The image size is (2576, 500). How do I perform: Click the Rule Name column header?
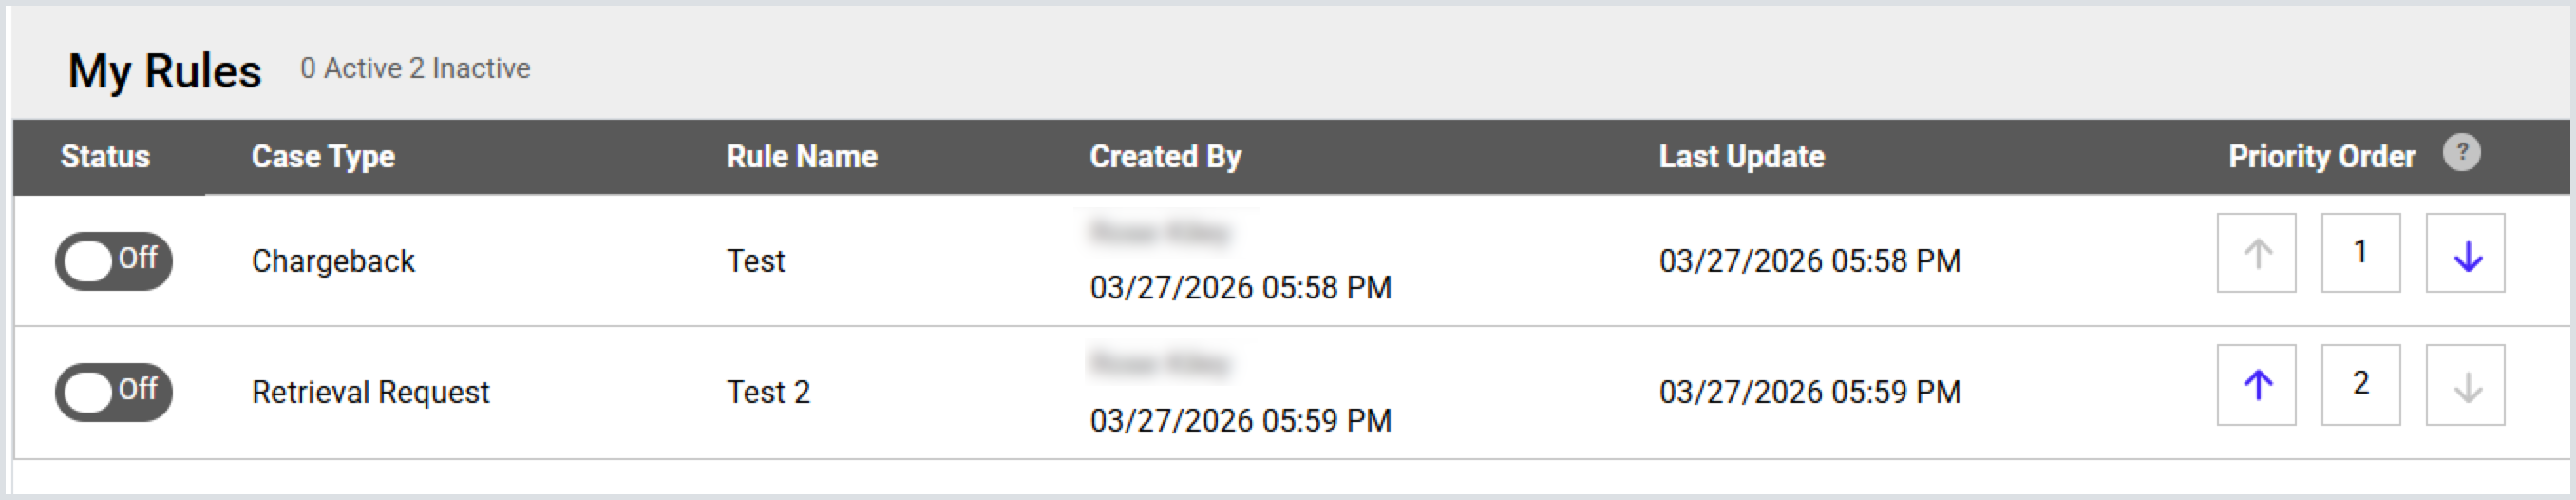tap(801, 157)
